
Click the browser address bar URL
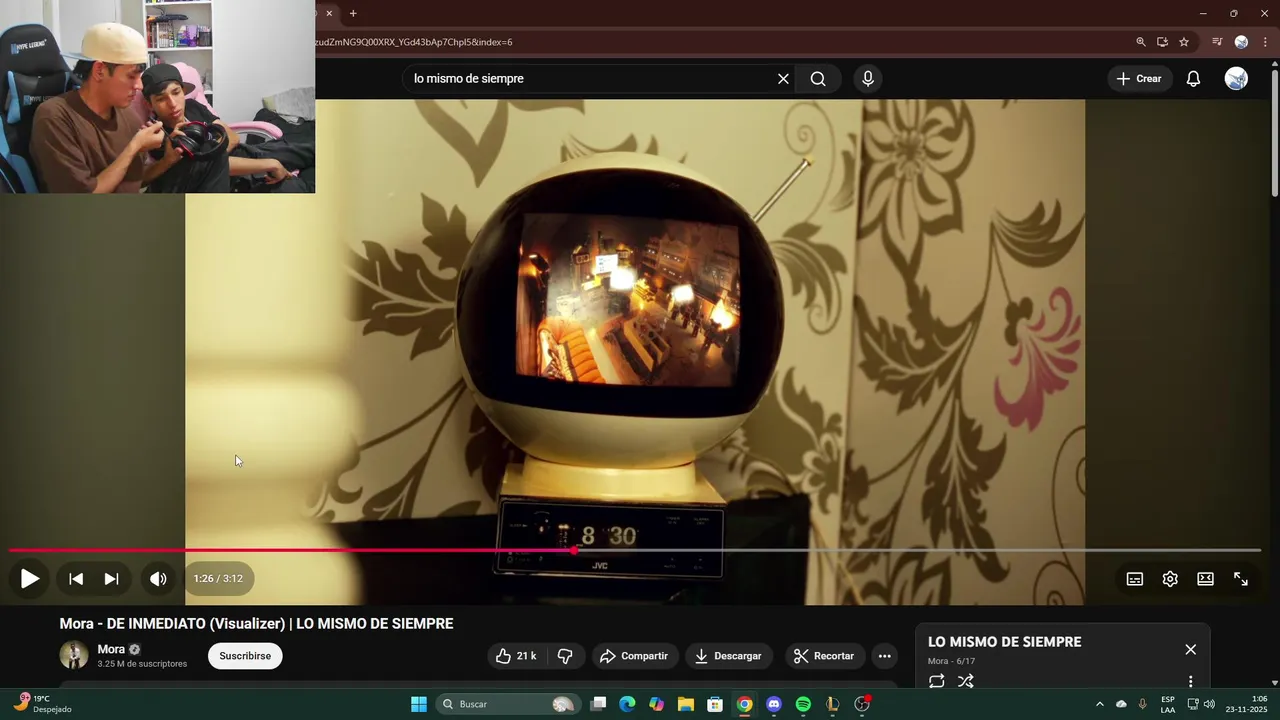(x=415, y=42)
